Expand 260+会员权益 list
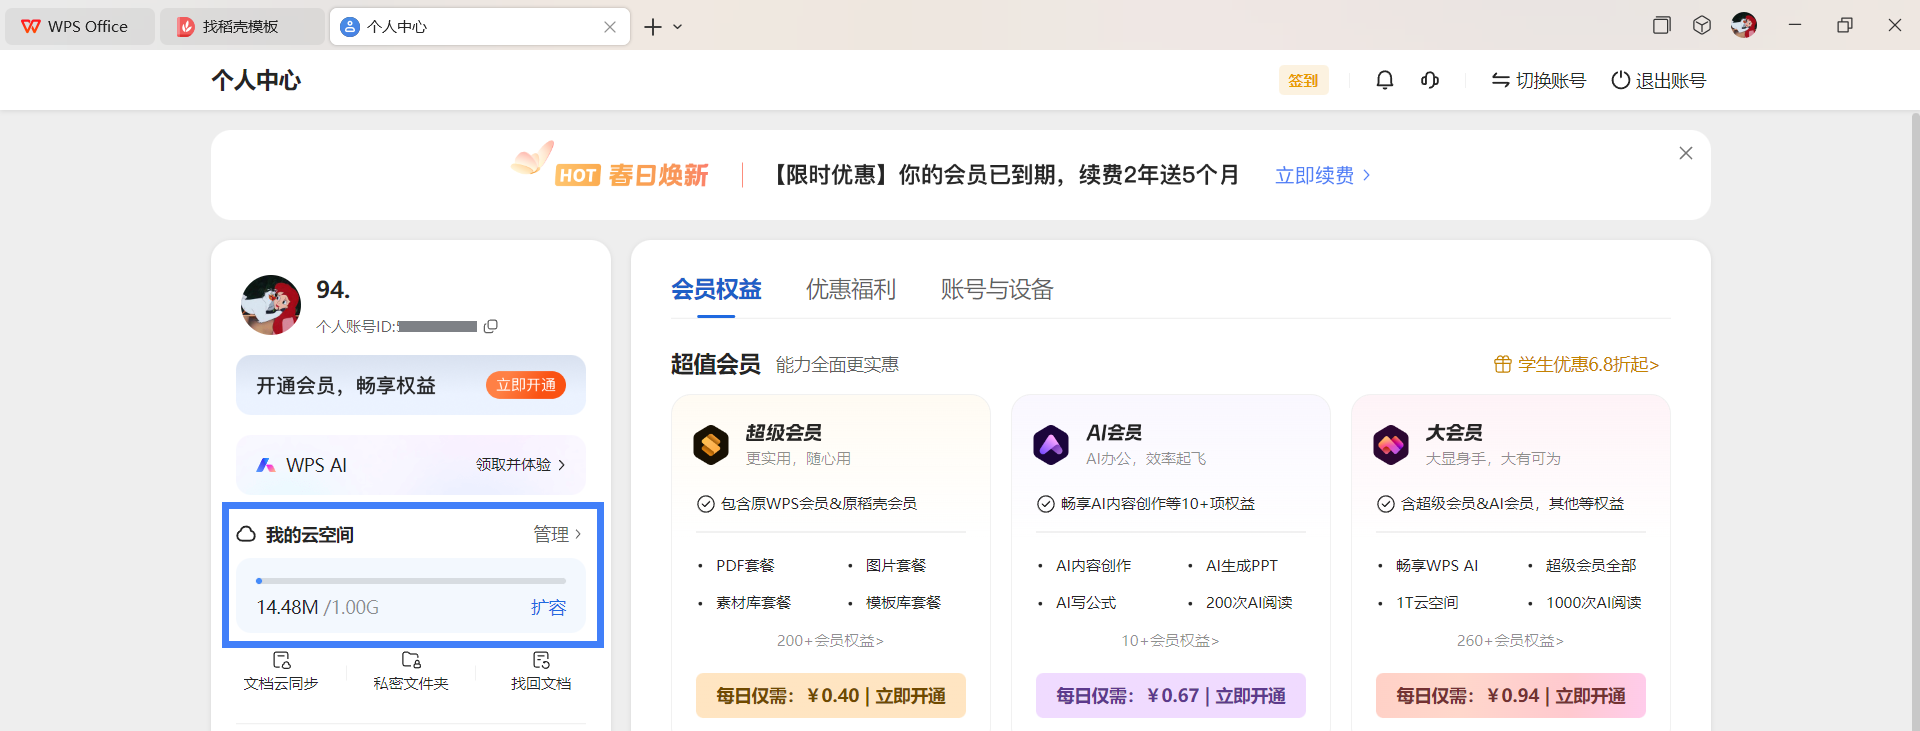The image size is (1920, 731). point(1510,640)
